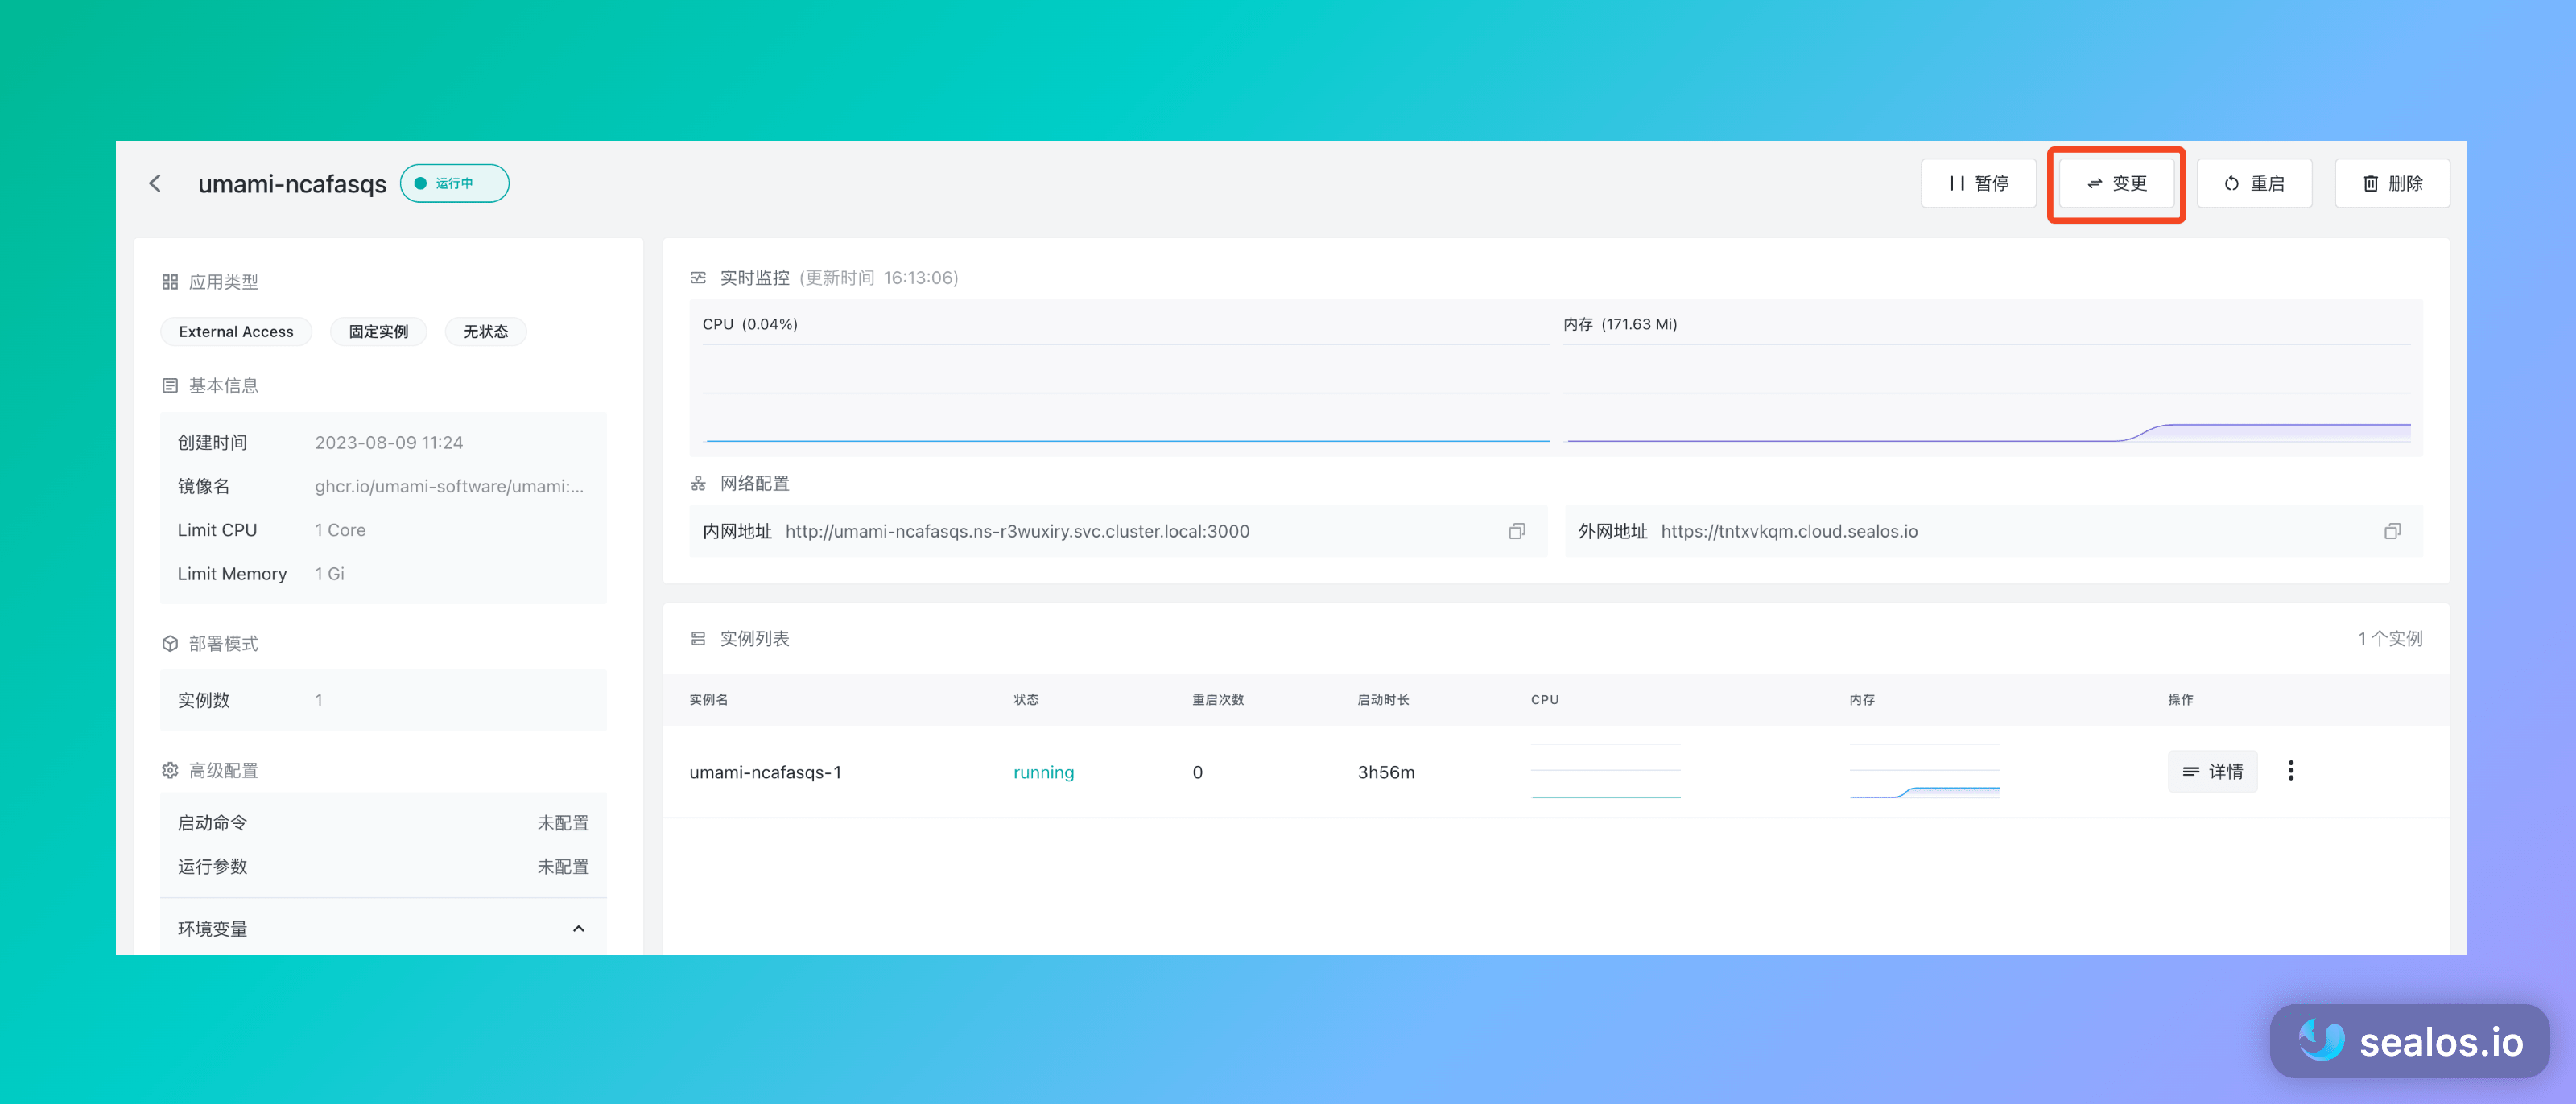
Task: Click the External Access tag
Action: coord(236,331)
